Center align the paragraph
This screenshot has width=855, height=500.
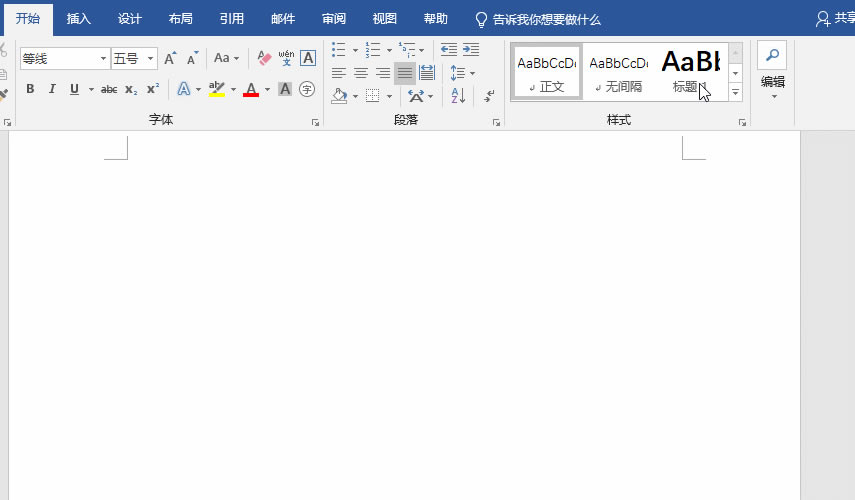point(361,73)
